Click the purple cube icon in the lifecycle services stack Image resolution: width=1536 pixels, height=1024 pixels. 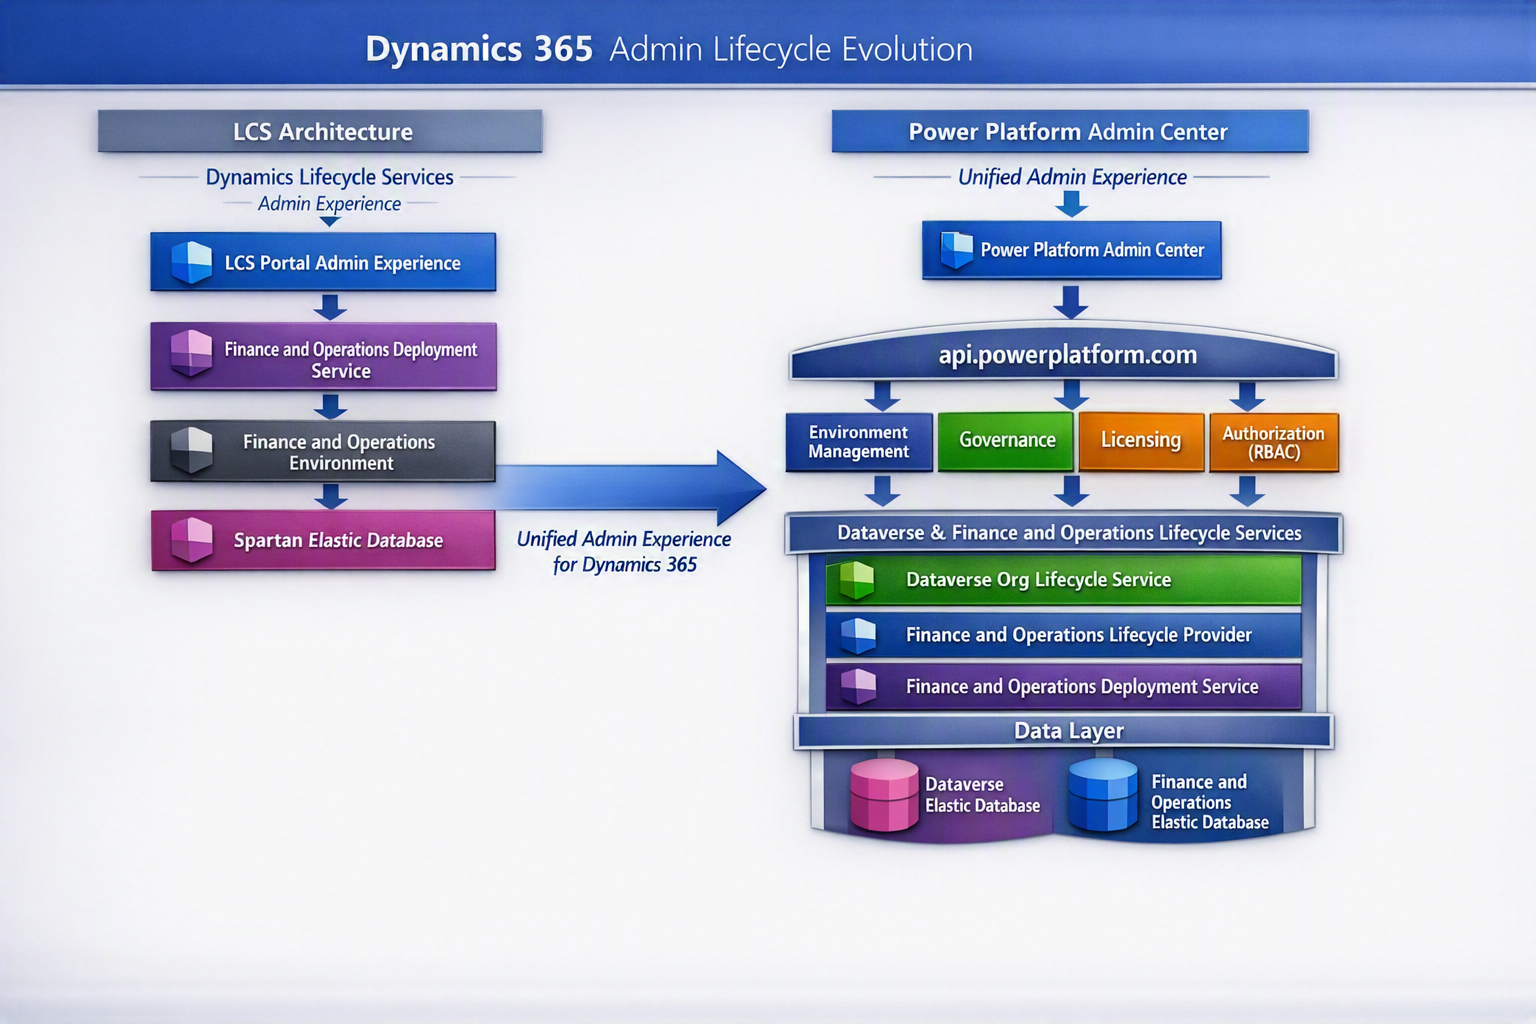pyautogui.click(x=858, y=687)
